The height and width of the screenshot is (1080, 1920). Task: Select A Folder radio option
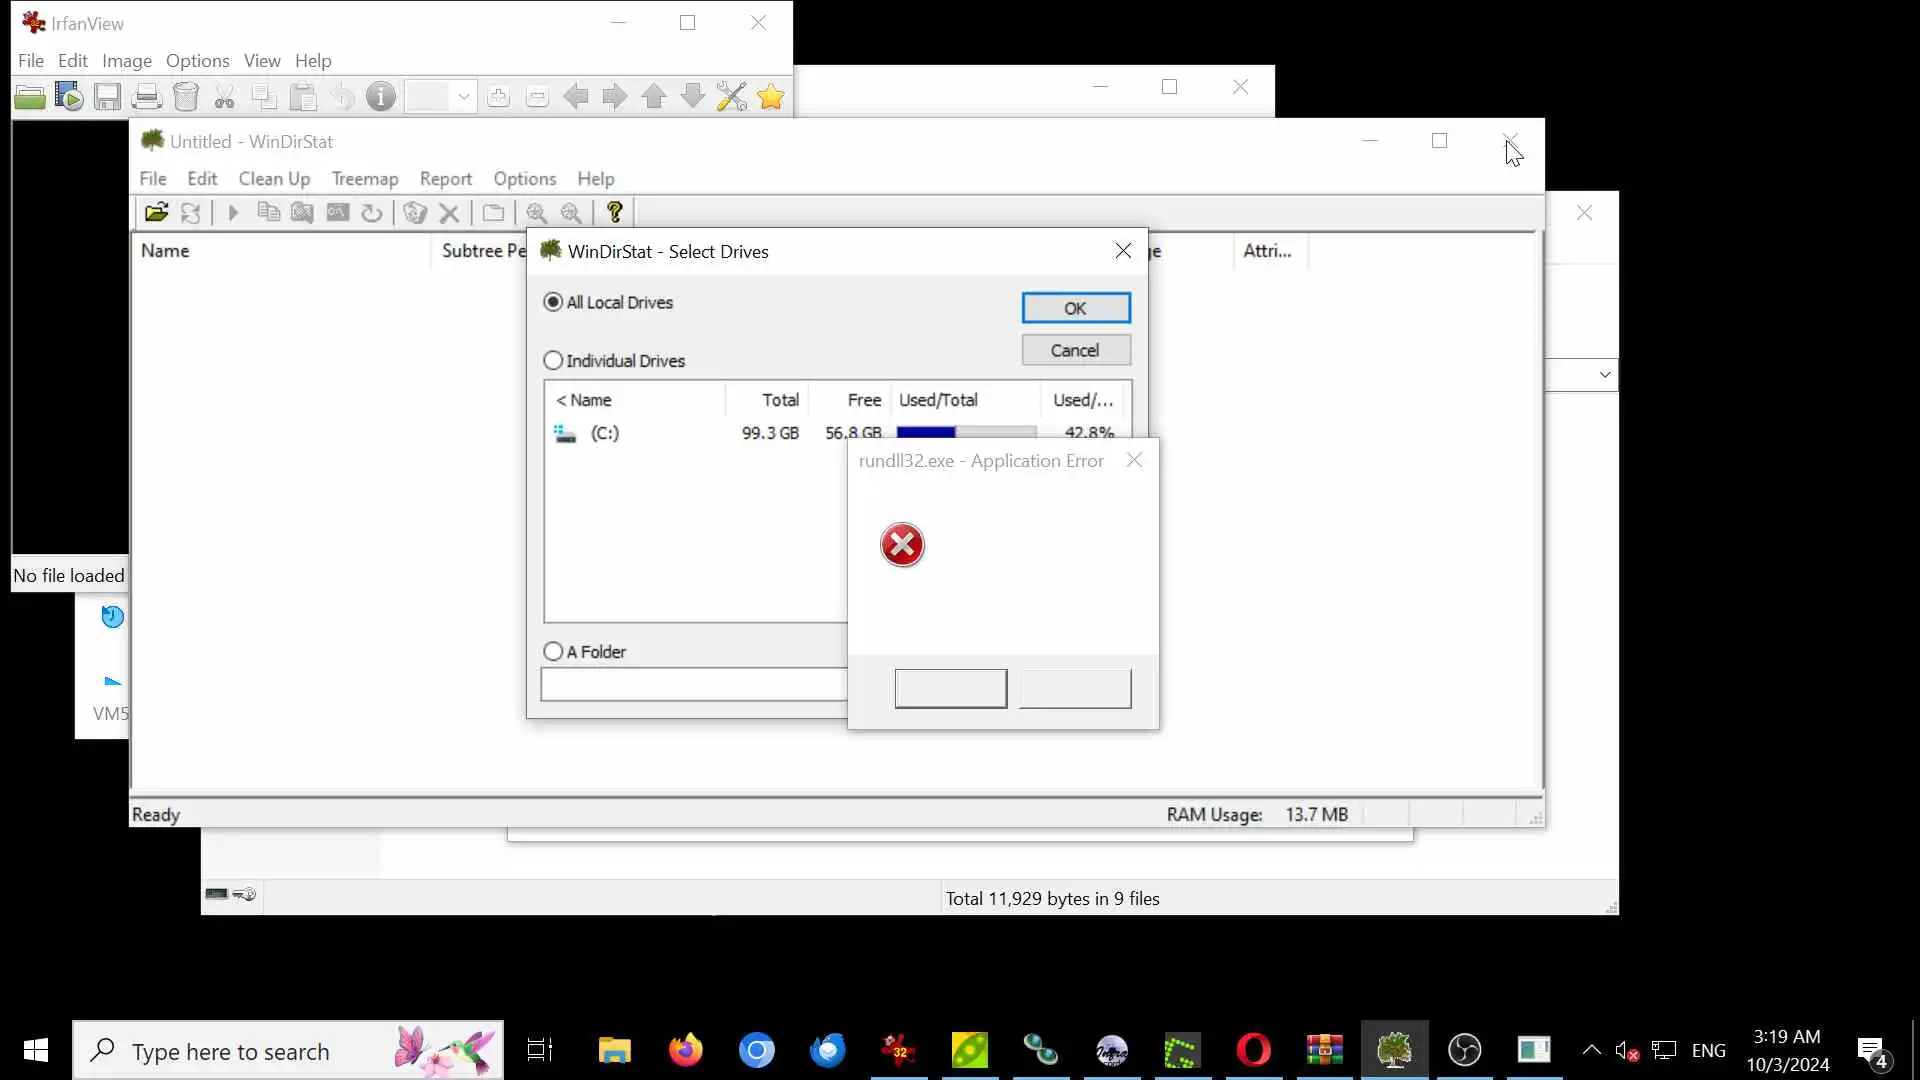tap(553, 651)
